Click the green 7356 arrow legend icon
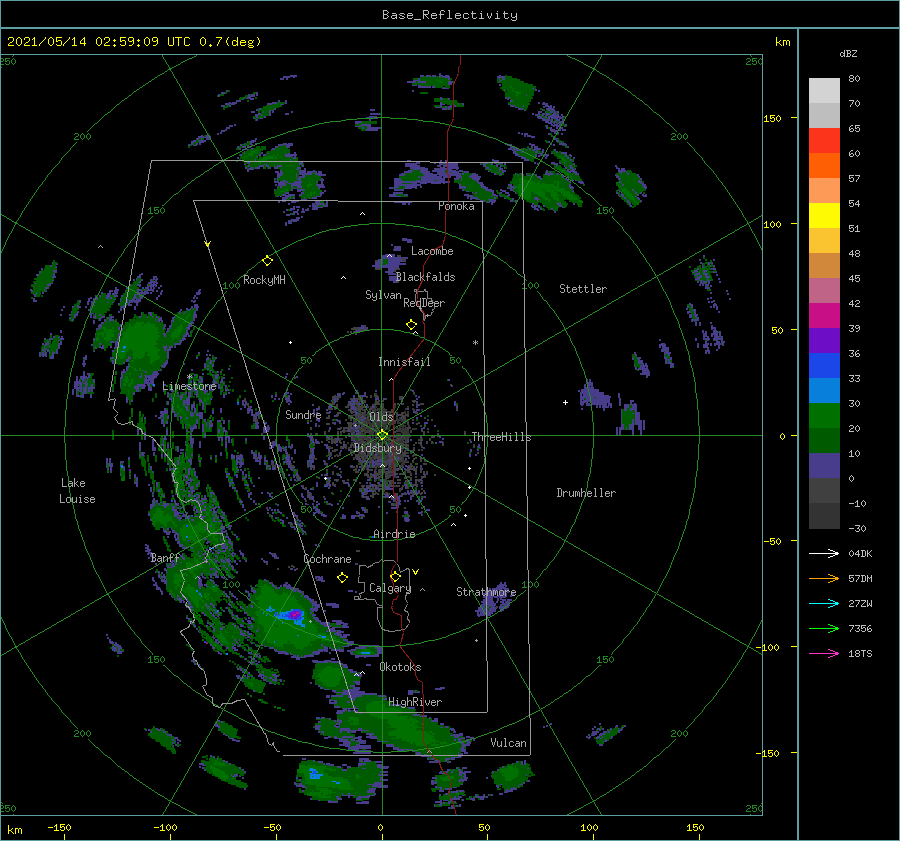 pyautogui.click(x=824, y=629)
